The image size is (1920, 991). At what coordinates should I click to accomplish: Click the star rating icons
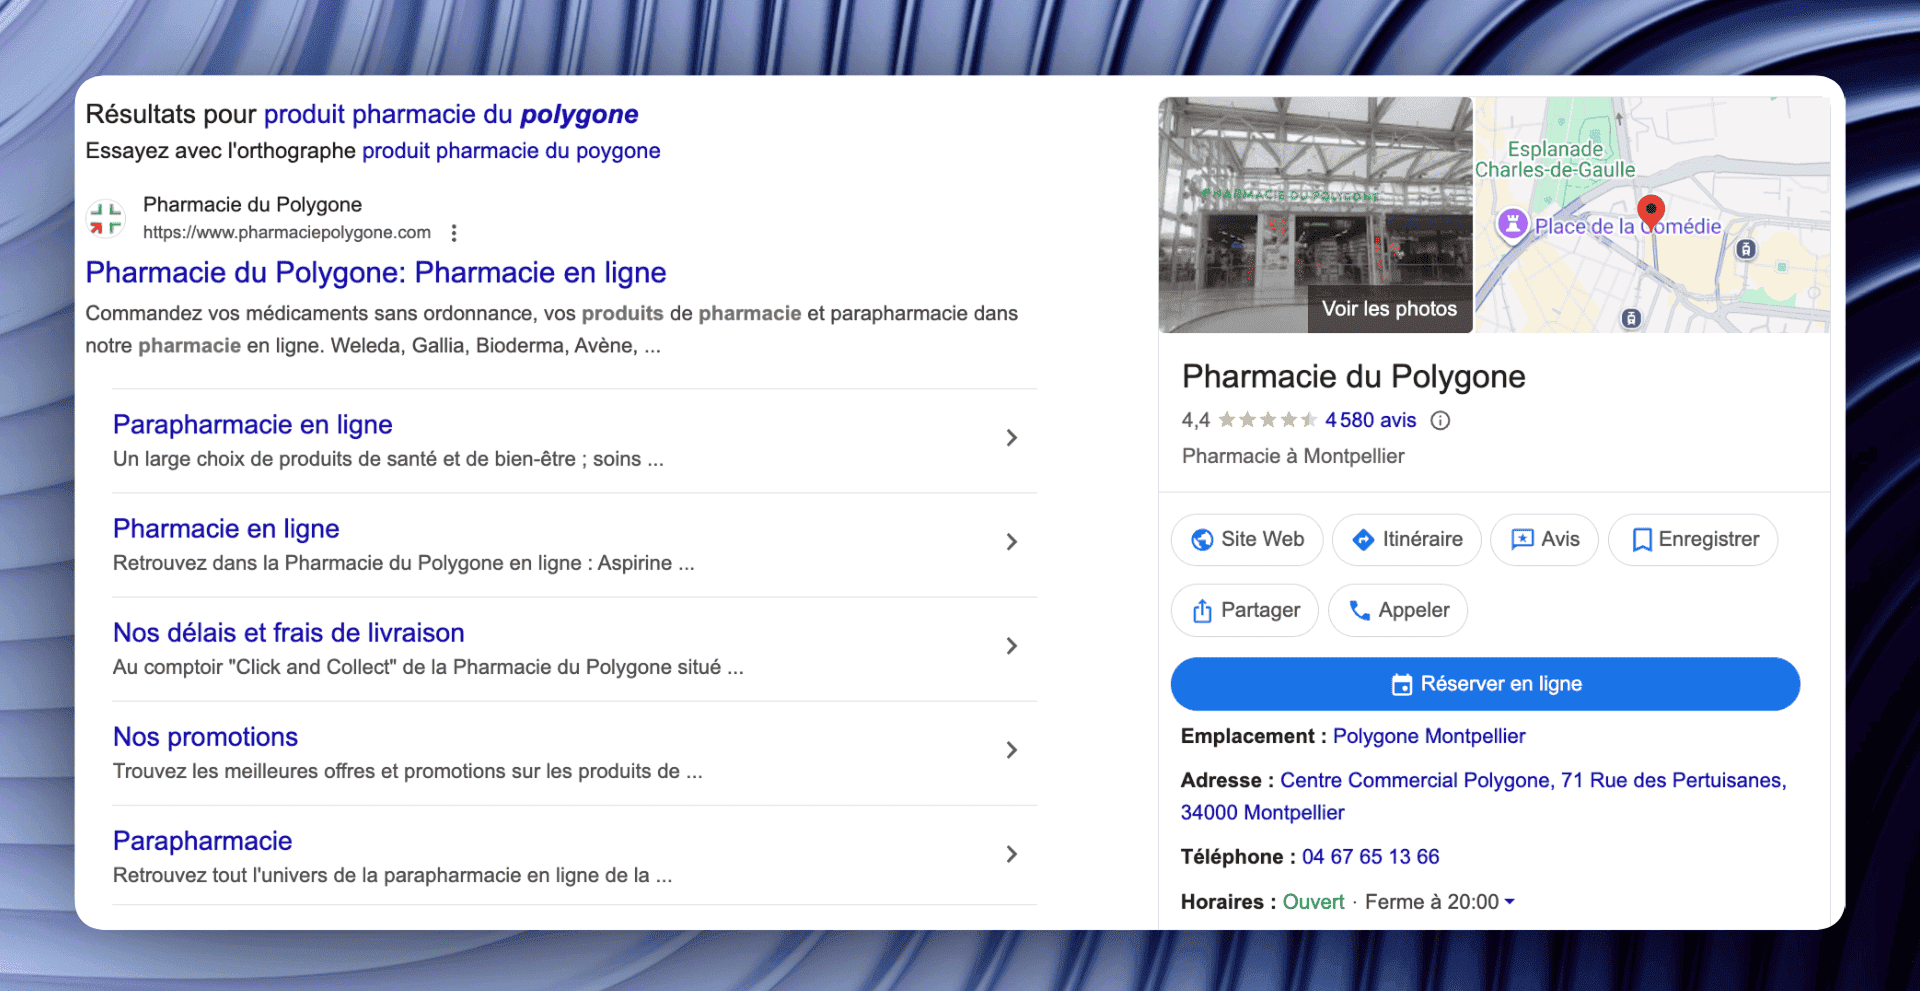pos(1267,420)
